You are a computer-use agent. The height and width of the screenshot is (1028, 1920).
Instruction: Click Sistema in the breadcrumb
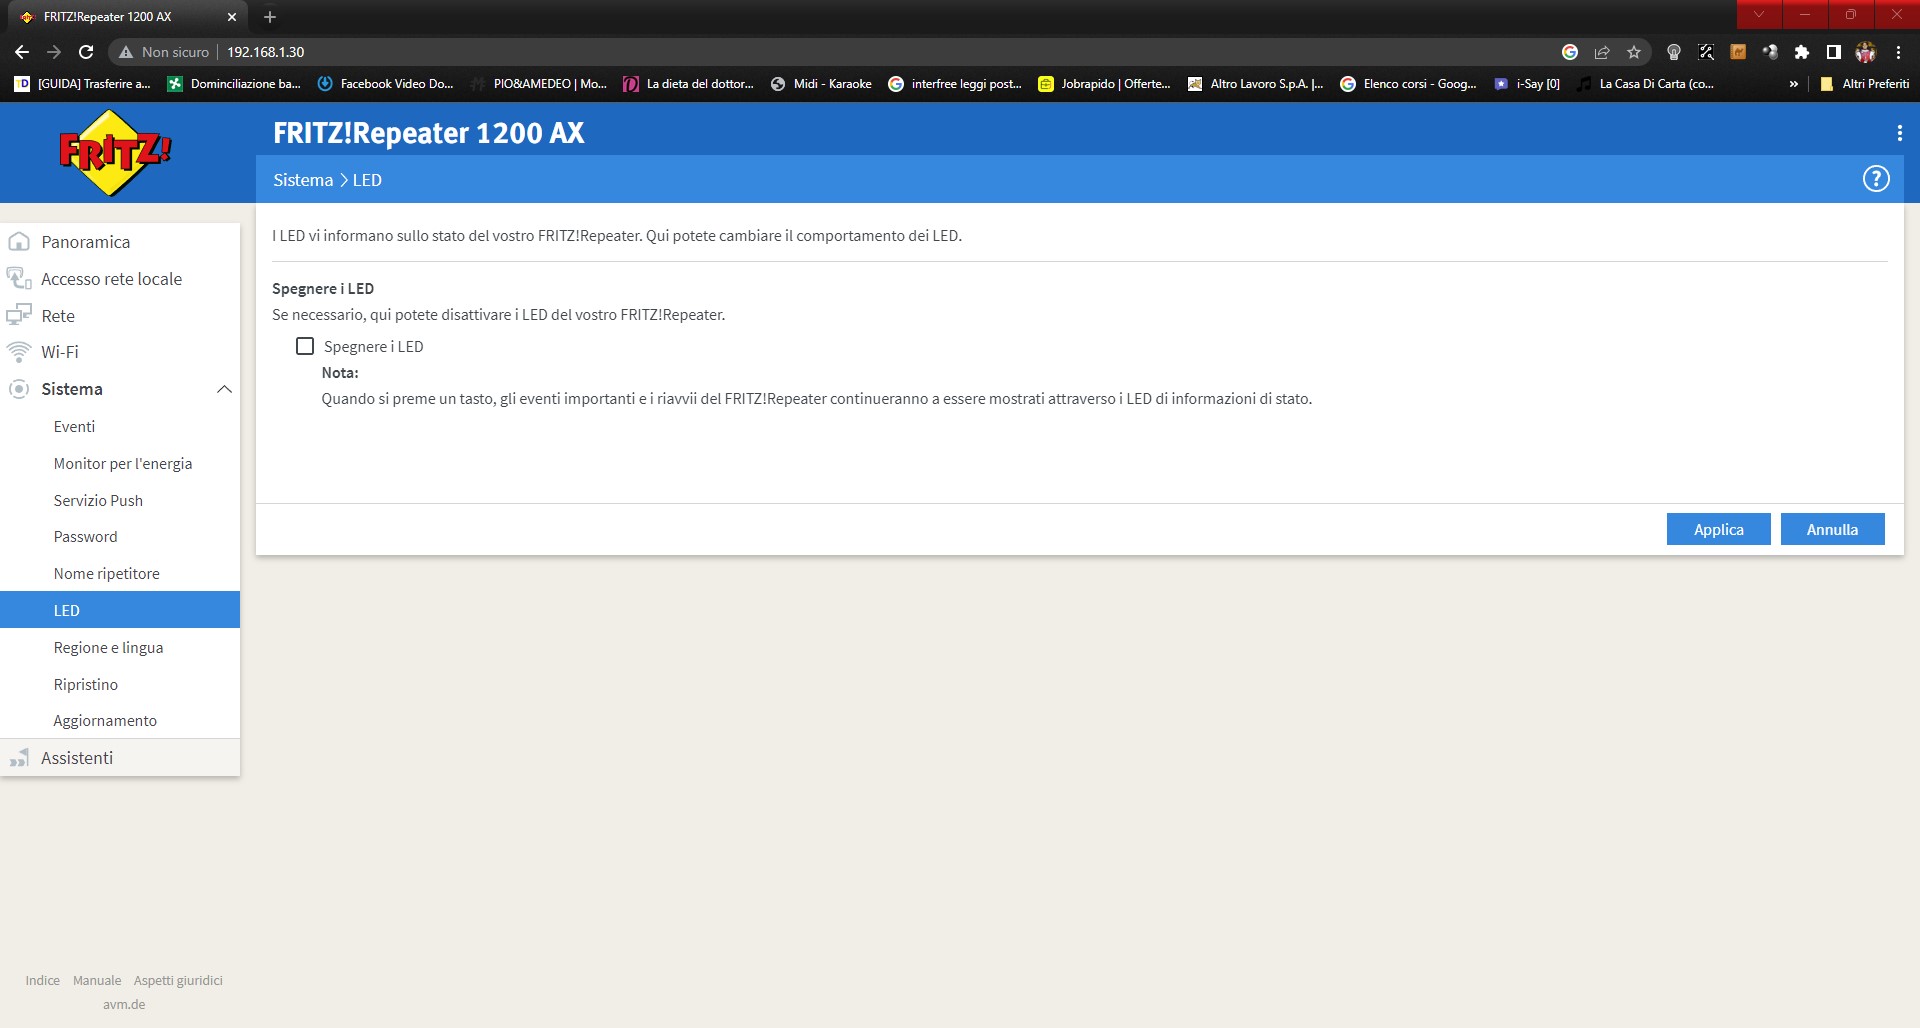click(303, 180)
